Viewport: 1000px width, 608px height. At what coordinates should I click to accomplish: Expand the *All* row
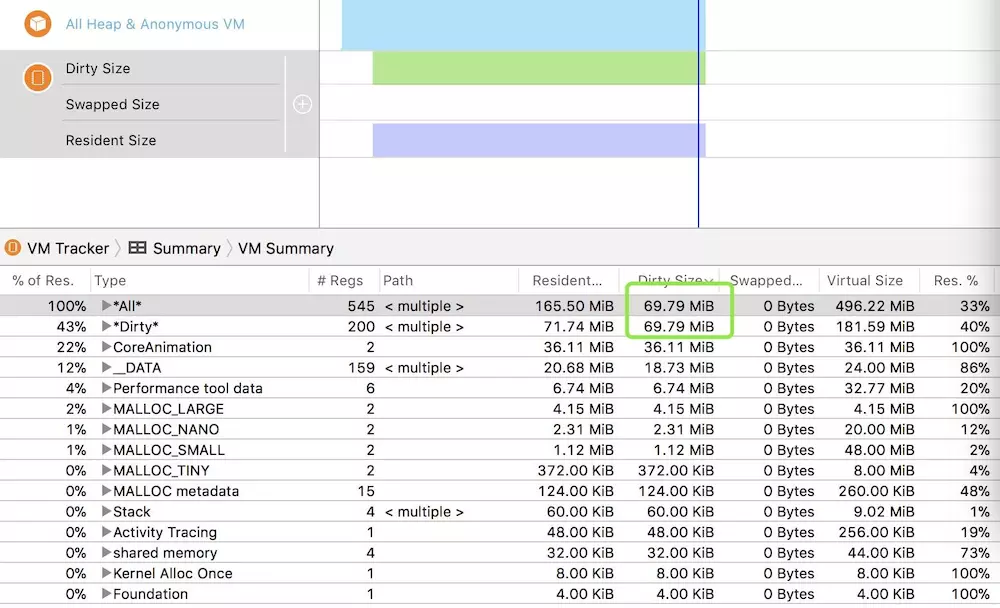click(106, 306)
